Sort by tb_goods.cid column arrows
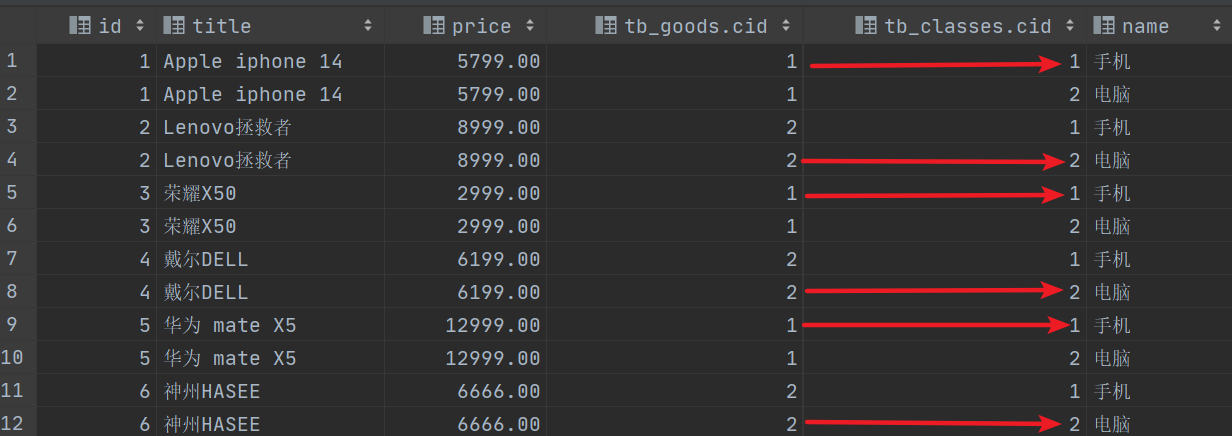The width and height of the screenshot is (1232, 436). [785, 26]
